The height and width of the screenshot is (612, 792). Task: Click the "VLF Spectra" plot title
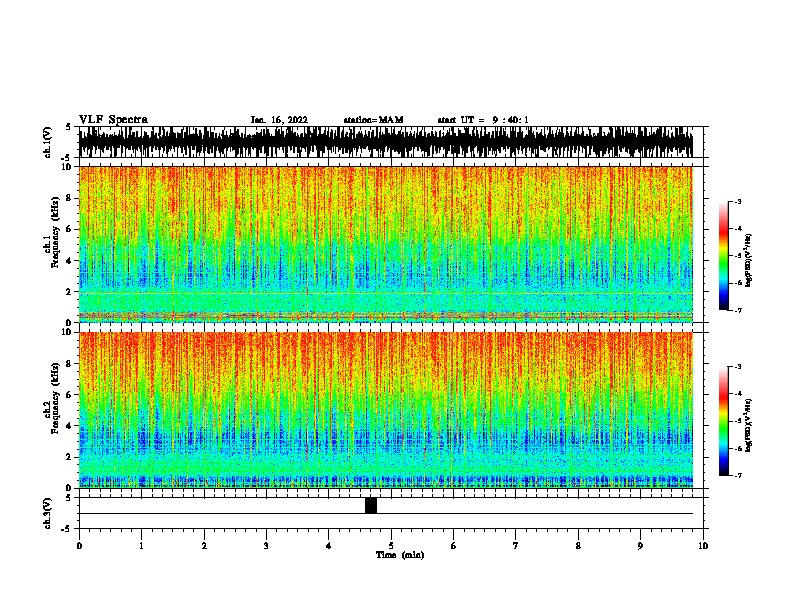tap(113, 120)
